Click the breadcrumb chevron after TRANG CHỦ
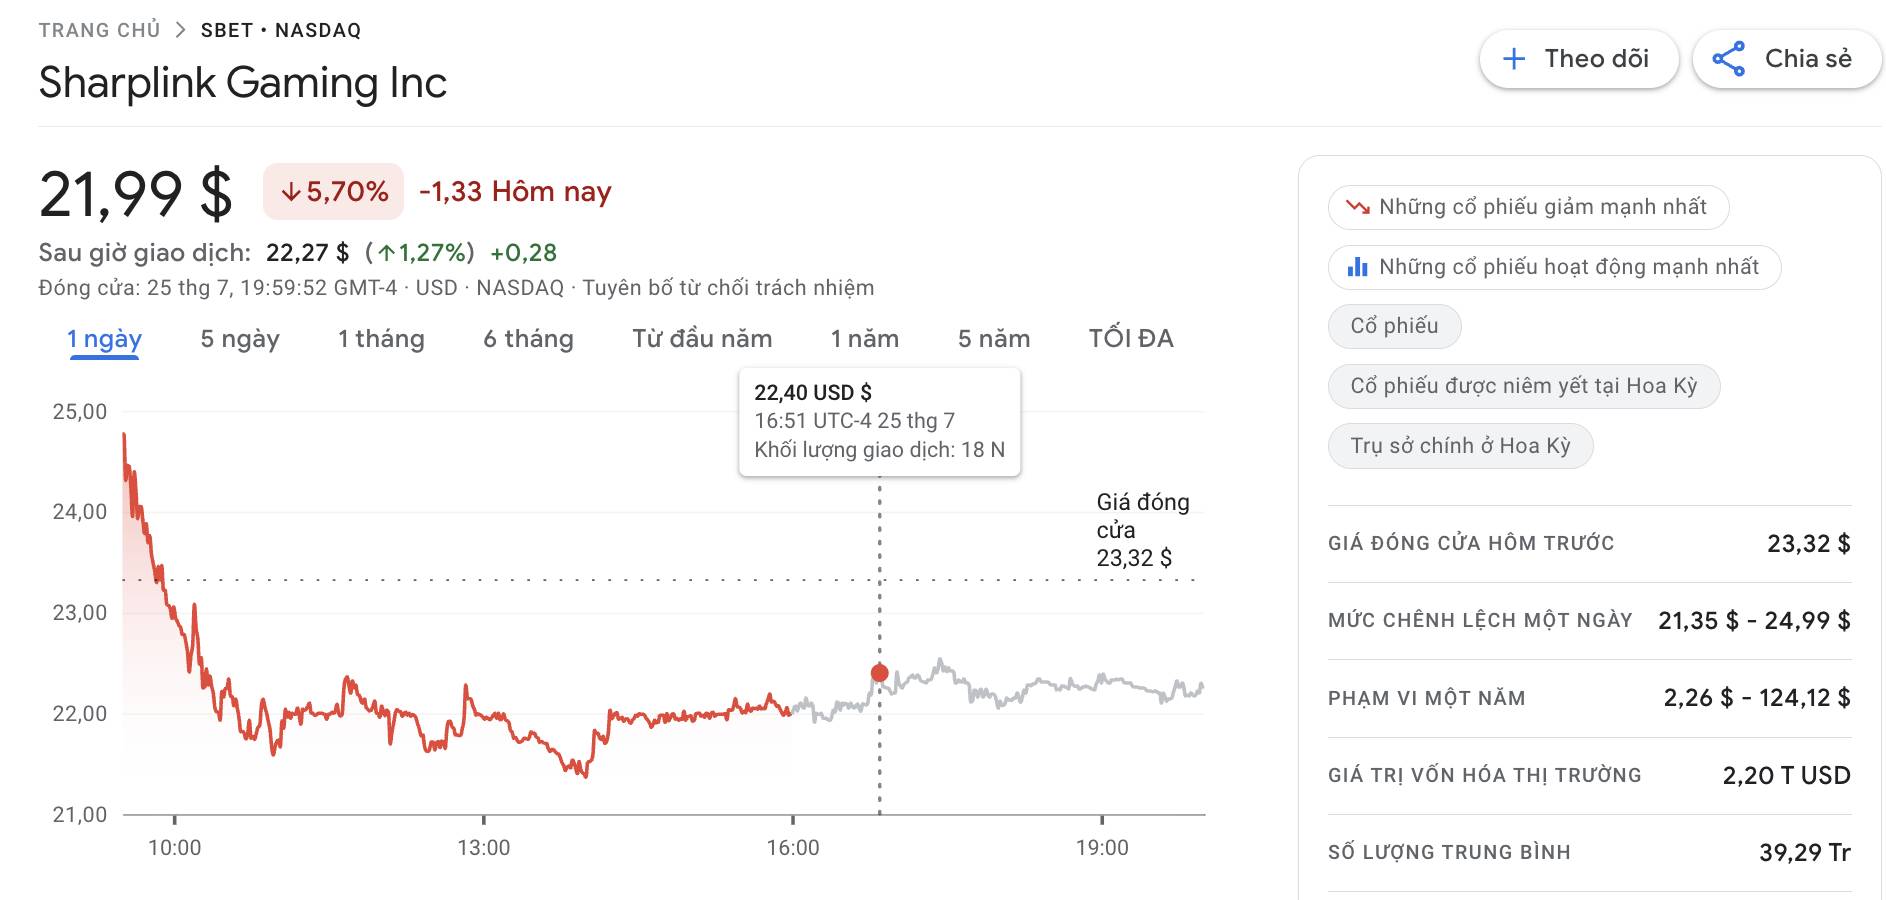 (180, 30)
